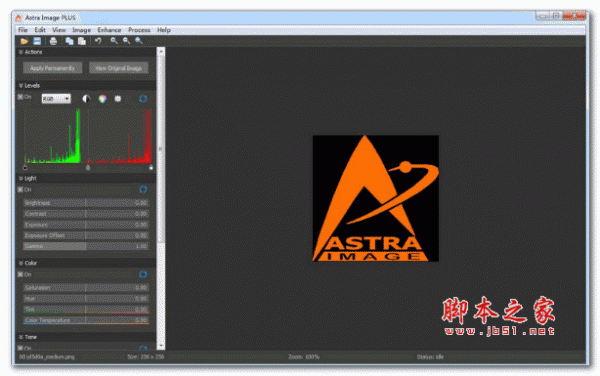This screenshot has width=600, height=376.
Task: Click the Astra Image title bar logo
Action: pyautogui.click(x=18, y=18)
